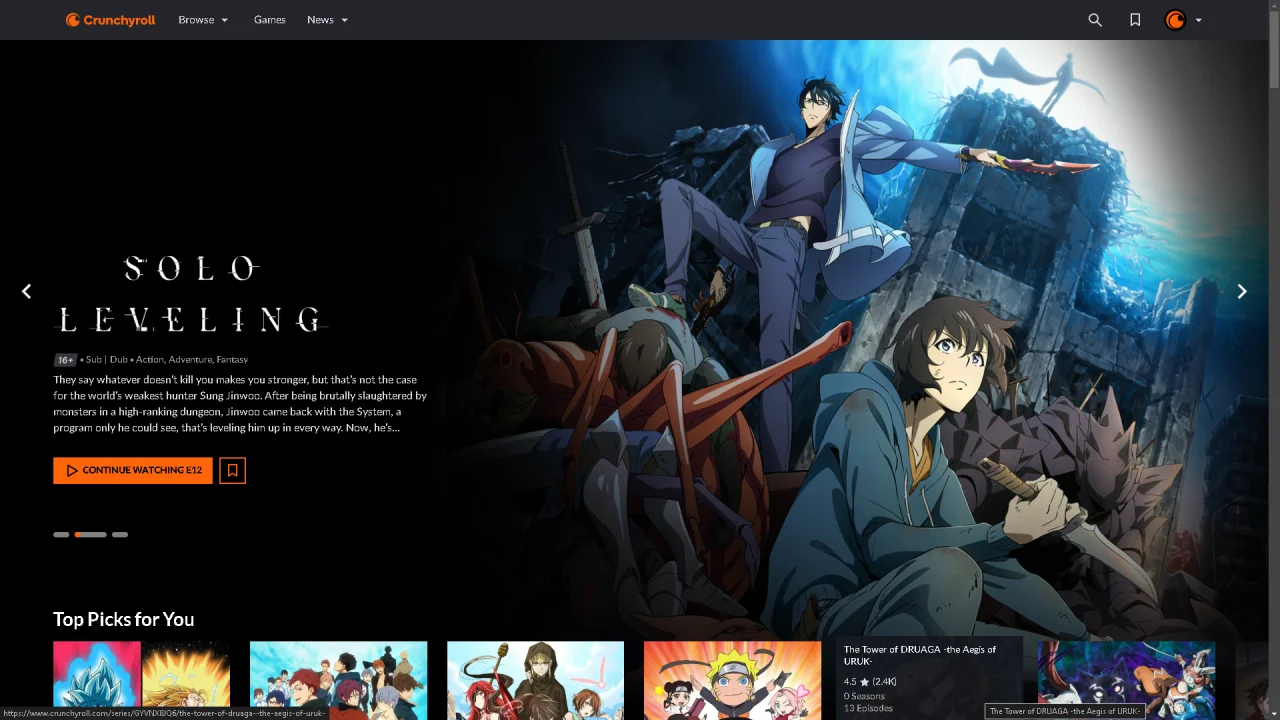
Task: Expand the account menu caret
Action: coord(1198,20)
